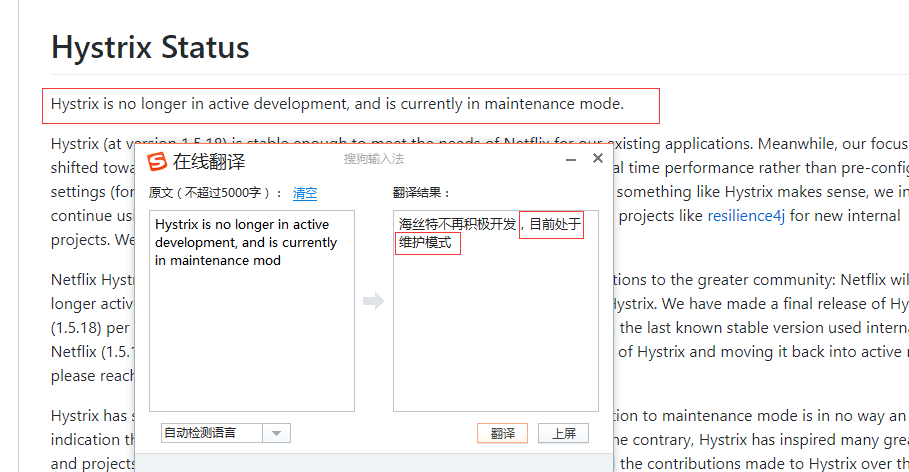Click the 搜狗输入法 caption text
Viewport: 909px width, 472px height.
coord(374,159)
